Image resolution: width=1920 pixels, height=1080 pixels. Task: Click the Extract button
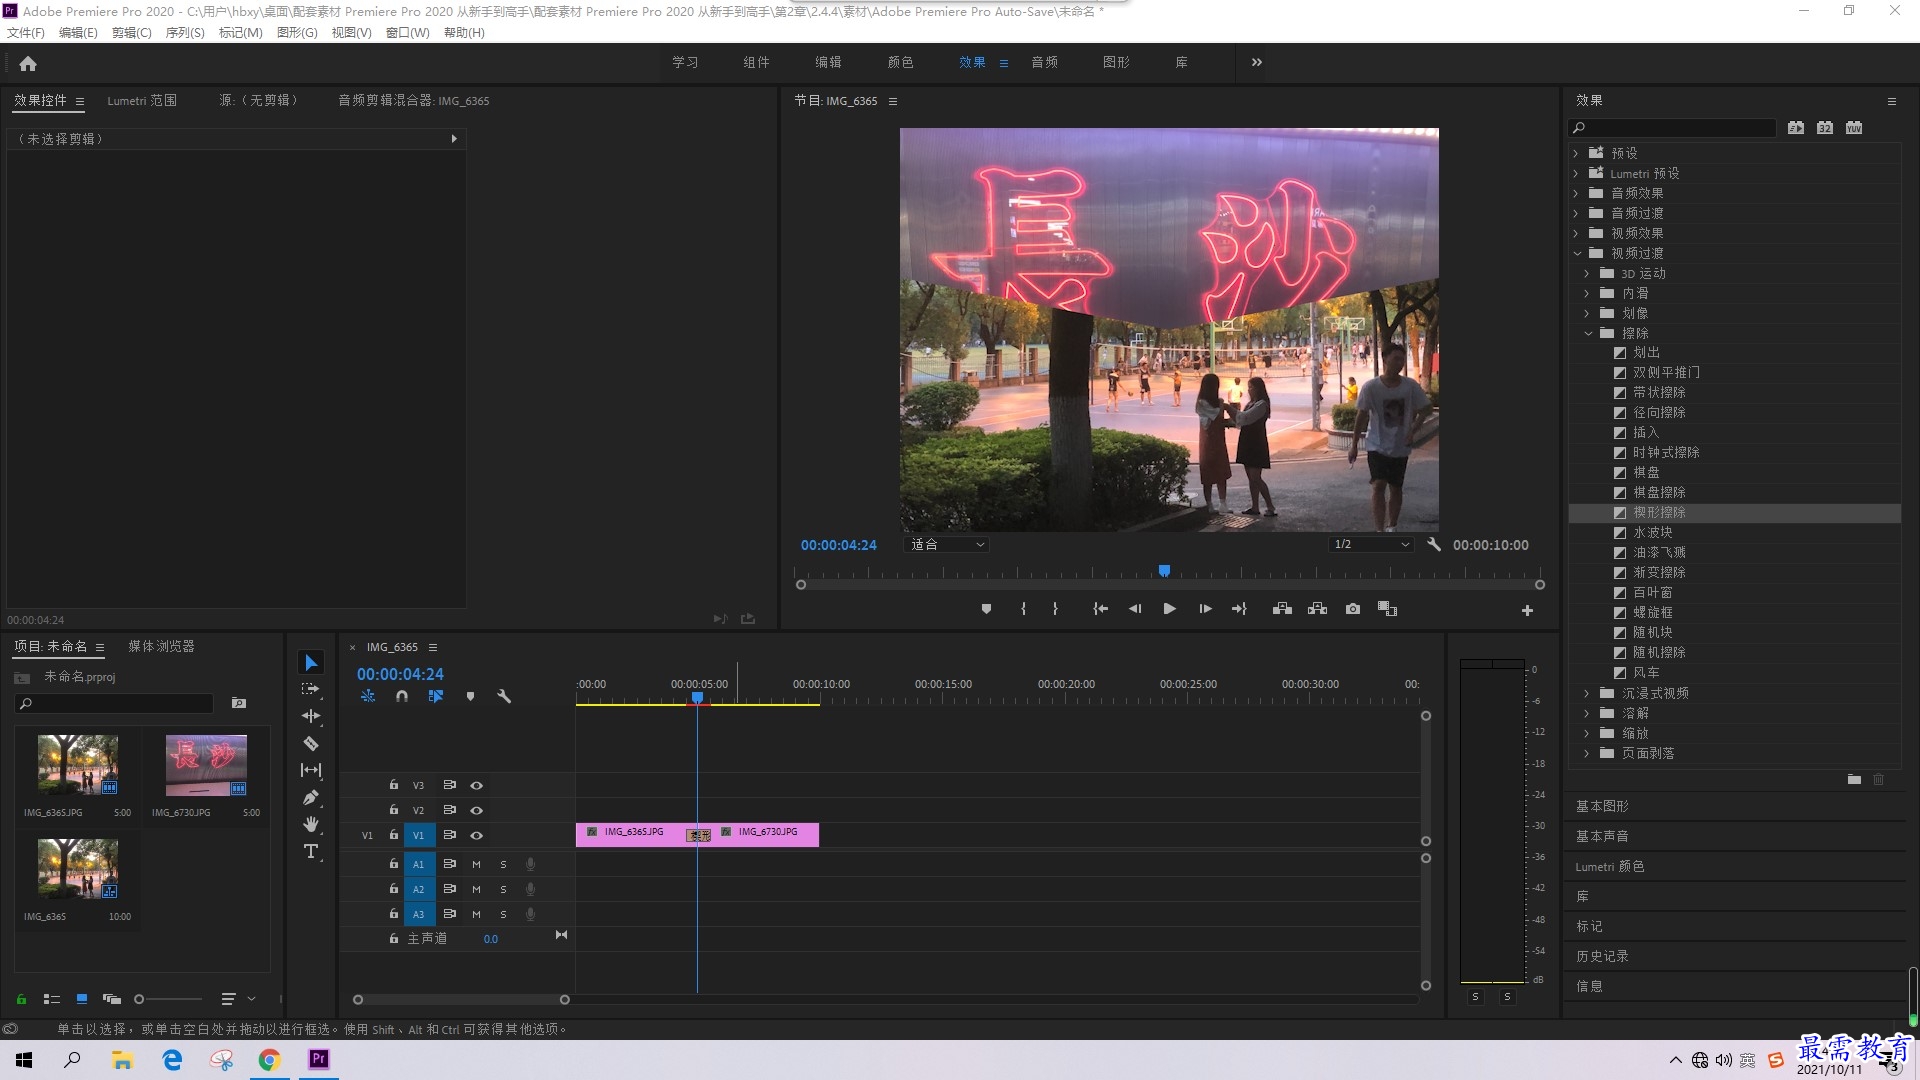coord(1317,609)
